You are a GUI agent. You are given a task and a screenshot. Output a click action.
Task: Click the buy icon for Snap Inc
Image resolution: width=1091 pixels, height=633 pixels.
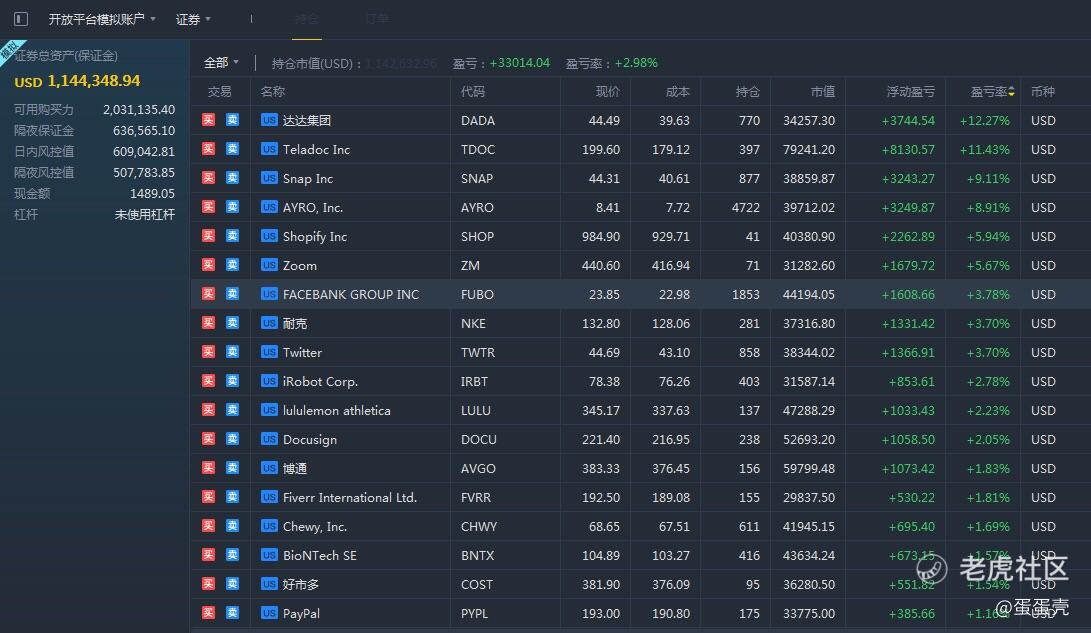tap(209, 178)
